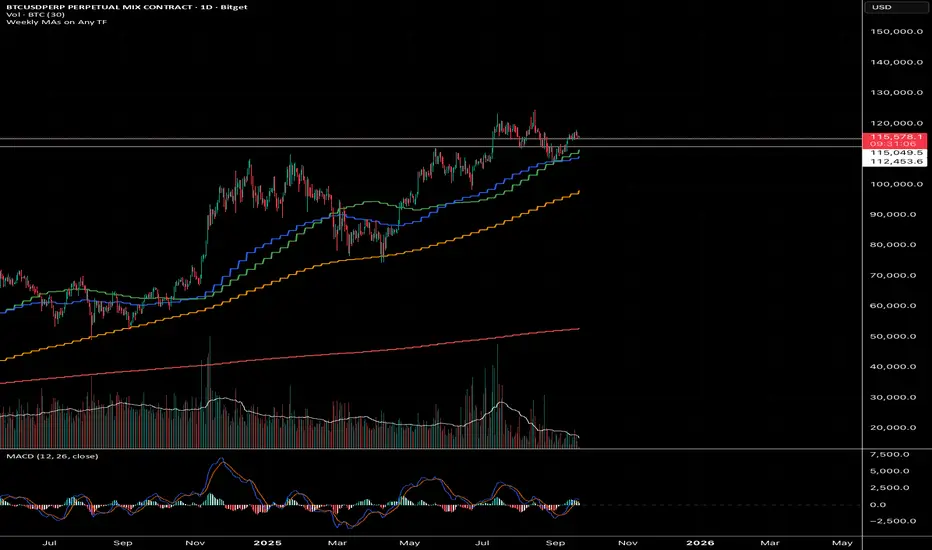
Task: Click the 60,000.0 price scale value
Action: [x=893, y=306]
